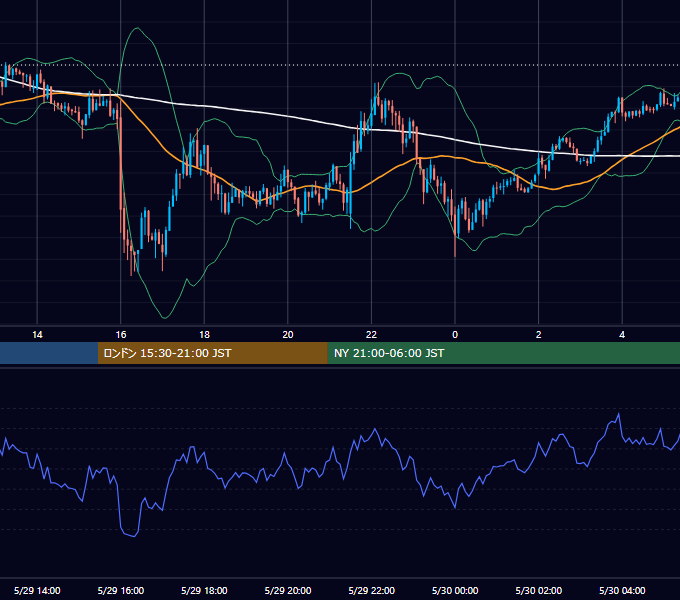This screenshot has height=600, width=680.
Task: Click the 18 hour axis label
Action: [x=204, y=335]
